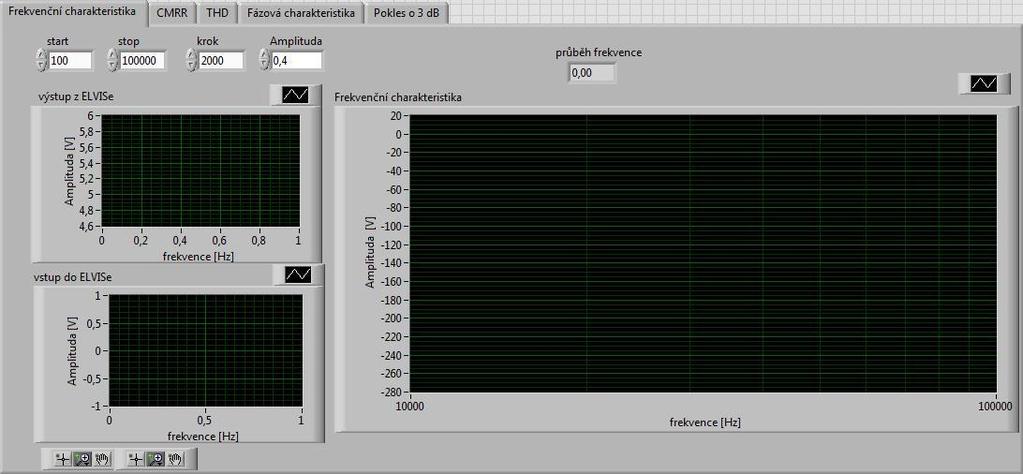Decrement the stop value with down arrow
The width and height of the screenshot is (1023, 474).
pos(113,65)
